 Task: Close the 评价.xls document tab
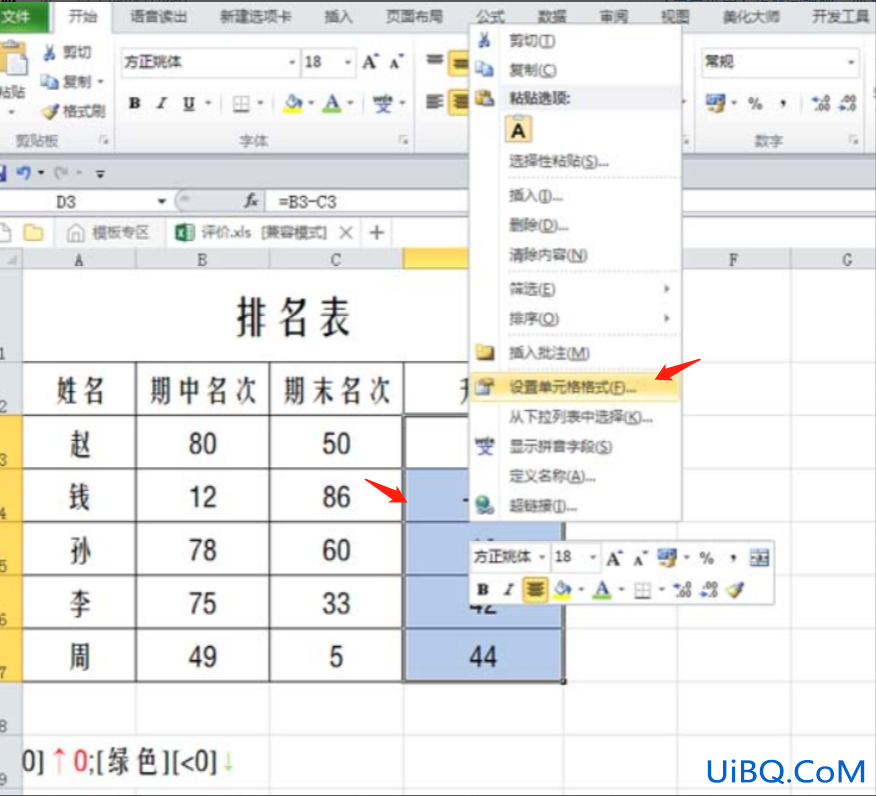pyautogui.click(x=346, y=232)
